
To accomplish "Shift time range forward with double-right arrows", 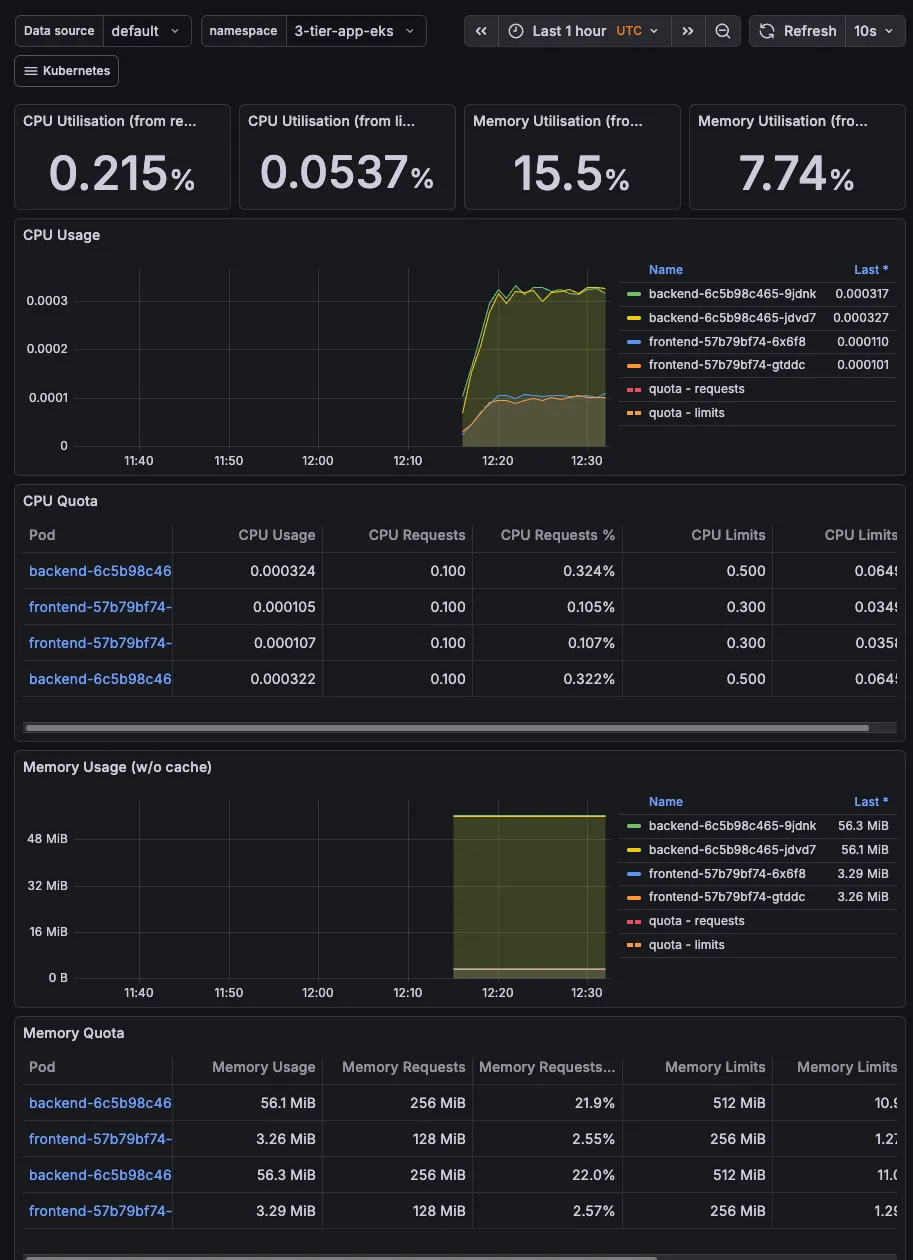I will (688, 31).
